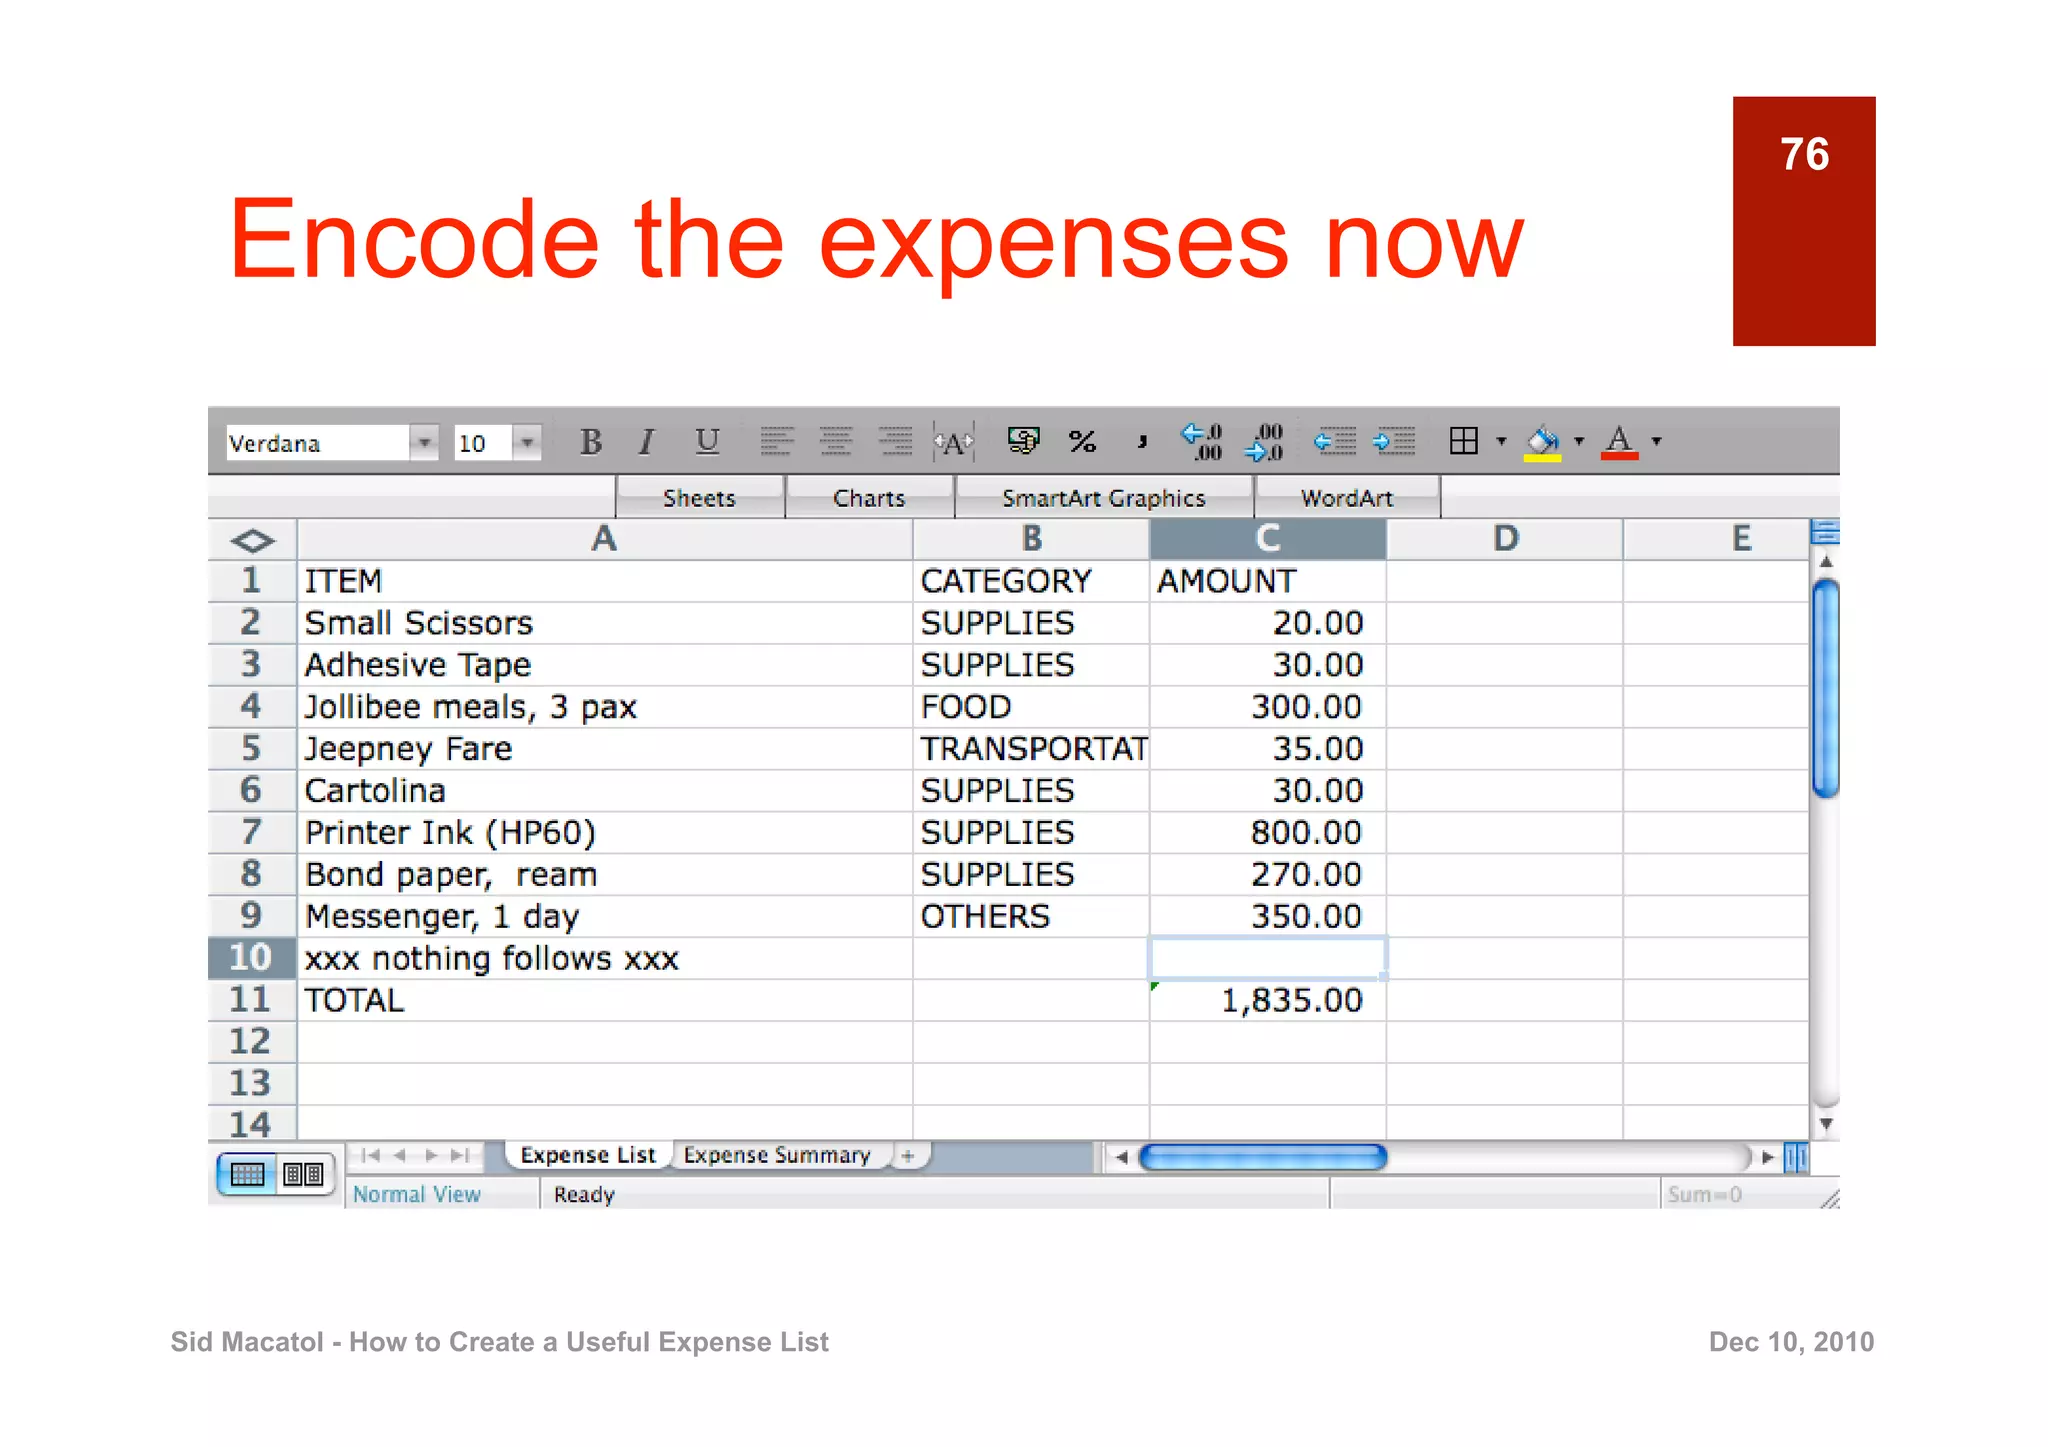Viewport: 2048px width, 1447px height.
Task: Select column A header
Action: click(604, 539)
